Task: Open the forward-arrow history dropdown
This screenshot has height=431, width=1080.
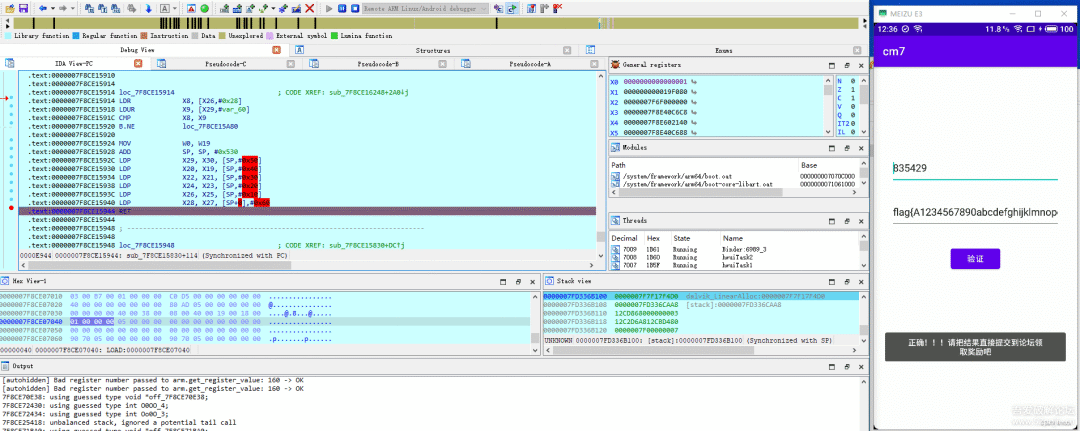Action: click(72, 8)
